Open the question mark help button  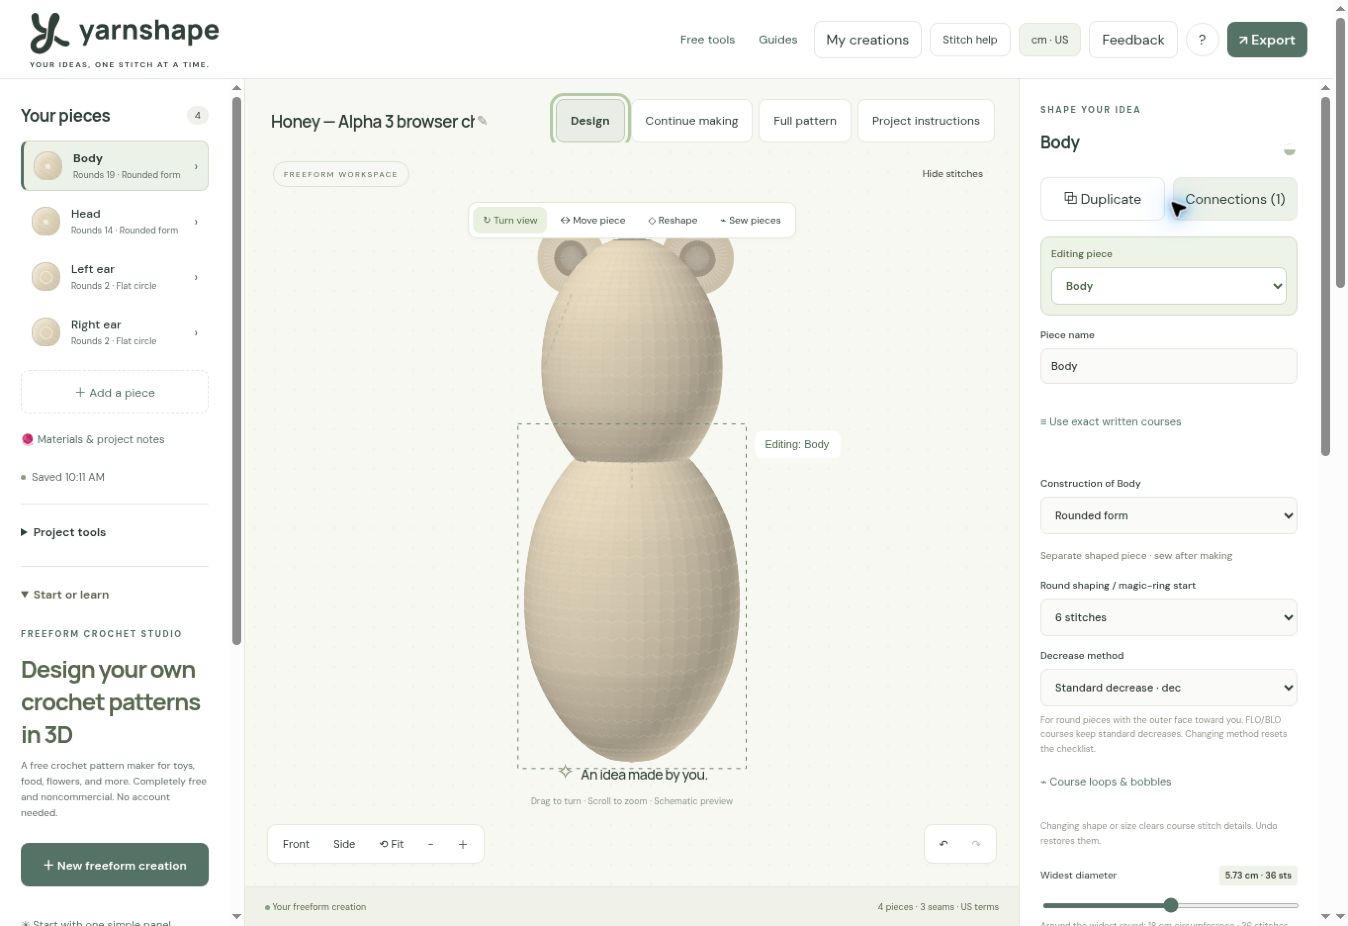tap(1202, 40)
